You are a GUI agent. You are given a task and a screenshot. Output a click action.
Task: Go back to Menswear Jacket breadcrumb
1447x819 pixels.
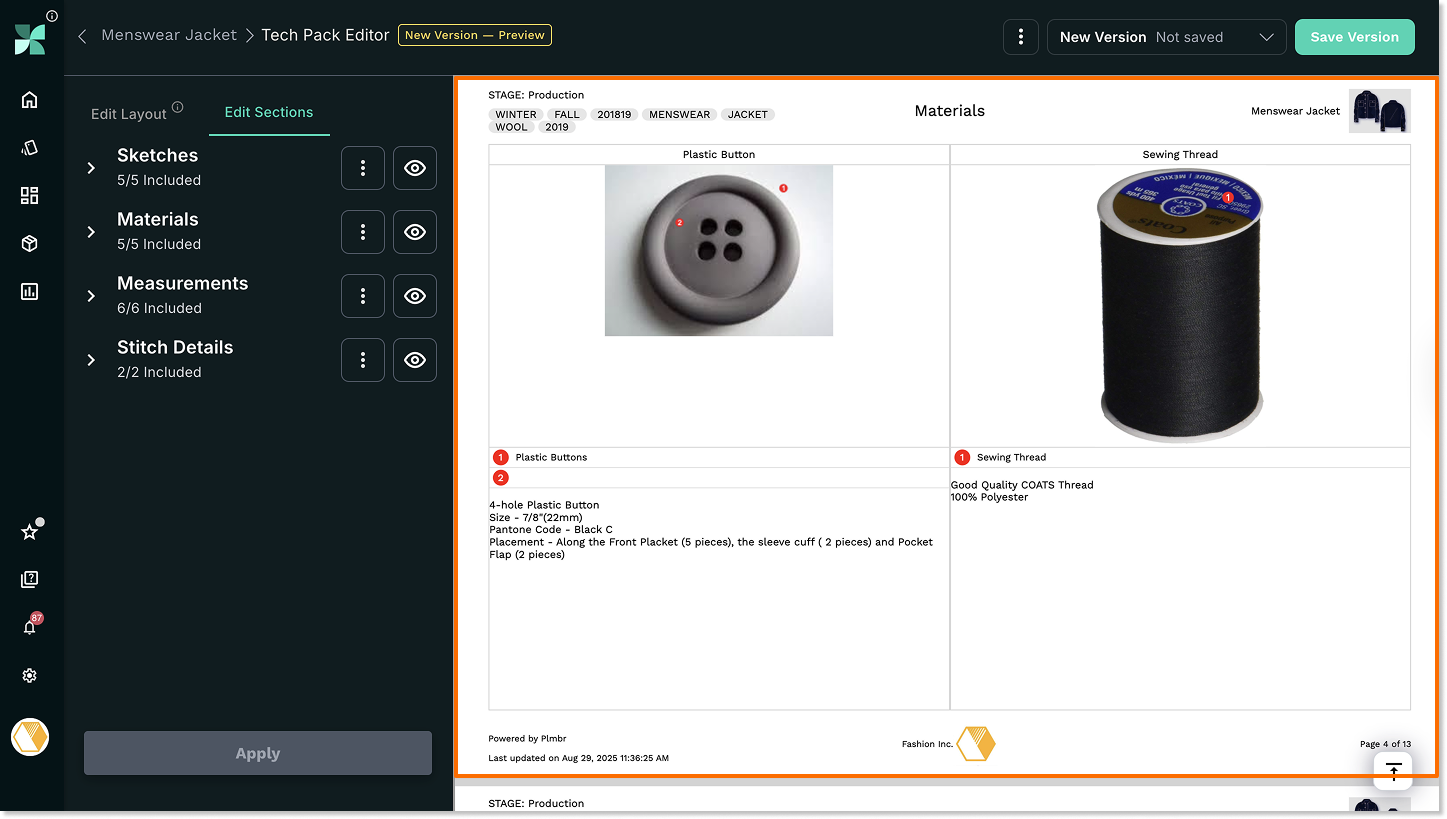tap(169, 35)
